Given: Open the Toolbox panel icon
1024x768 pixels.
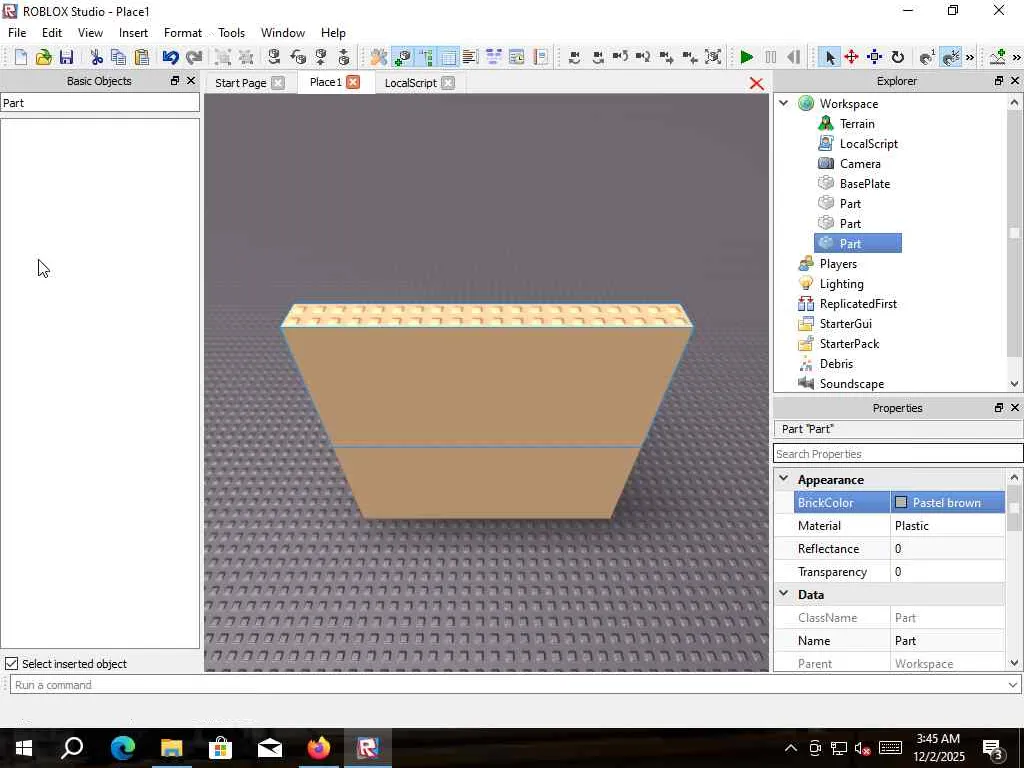Looking at the screenshot, I should pyautogui.click(x=379, y=57).
